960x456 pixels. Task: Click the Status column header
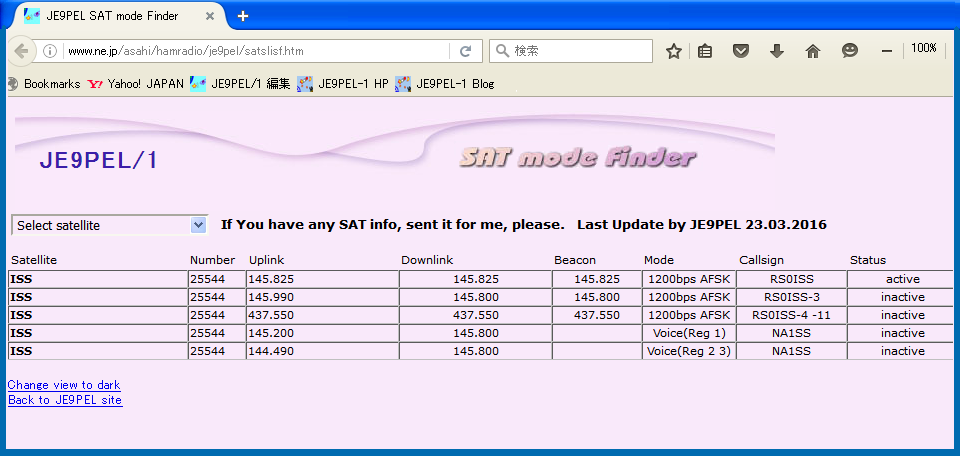(868, 260)
